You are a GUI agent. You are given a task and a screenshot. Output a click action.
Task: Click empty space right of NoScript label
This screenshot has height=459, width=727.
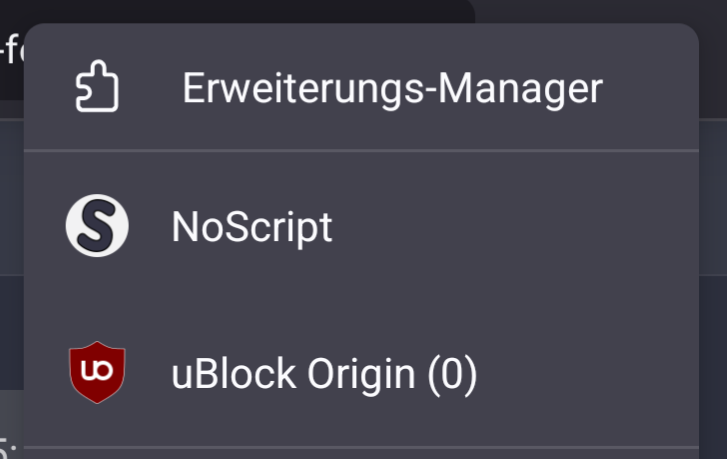point(510,226)
